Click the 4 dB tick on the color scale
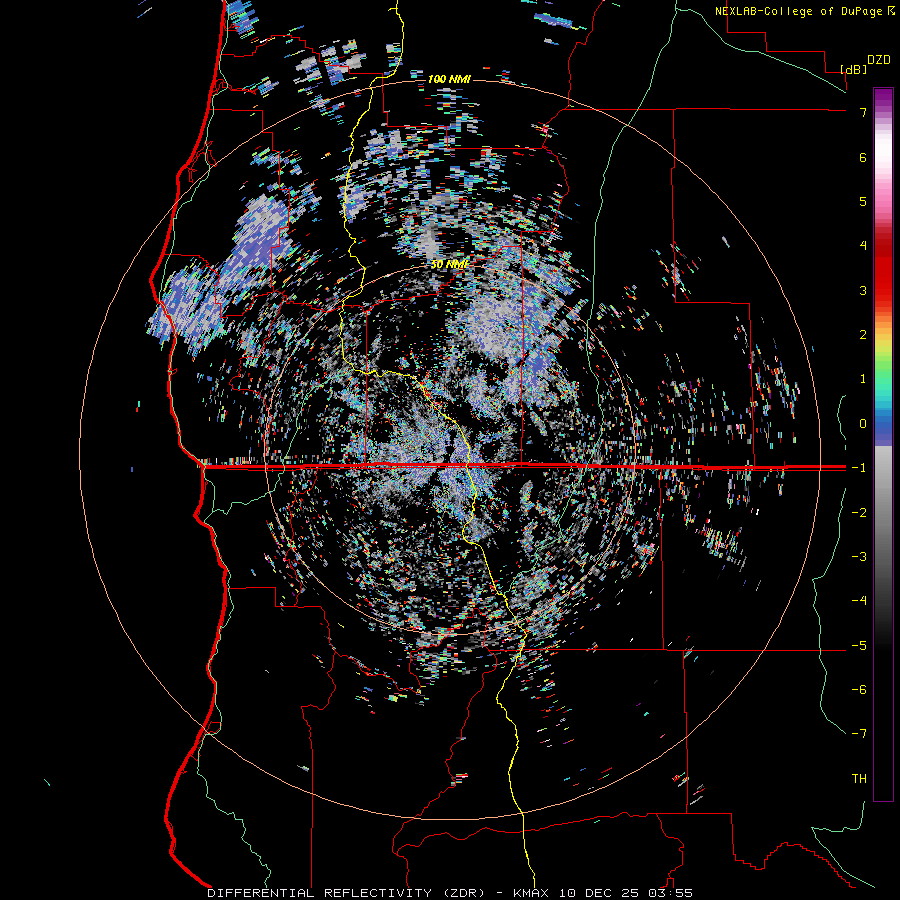 [863, 246]
